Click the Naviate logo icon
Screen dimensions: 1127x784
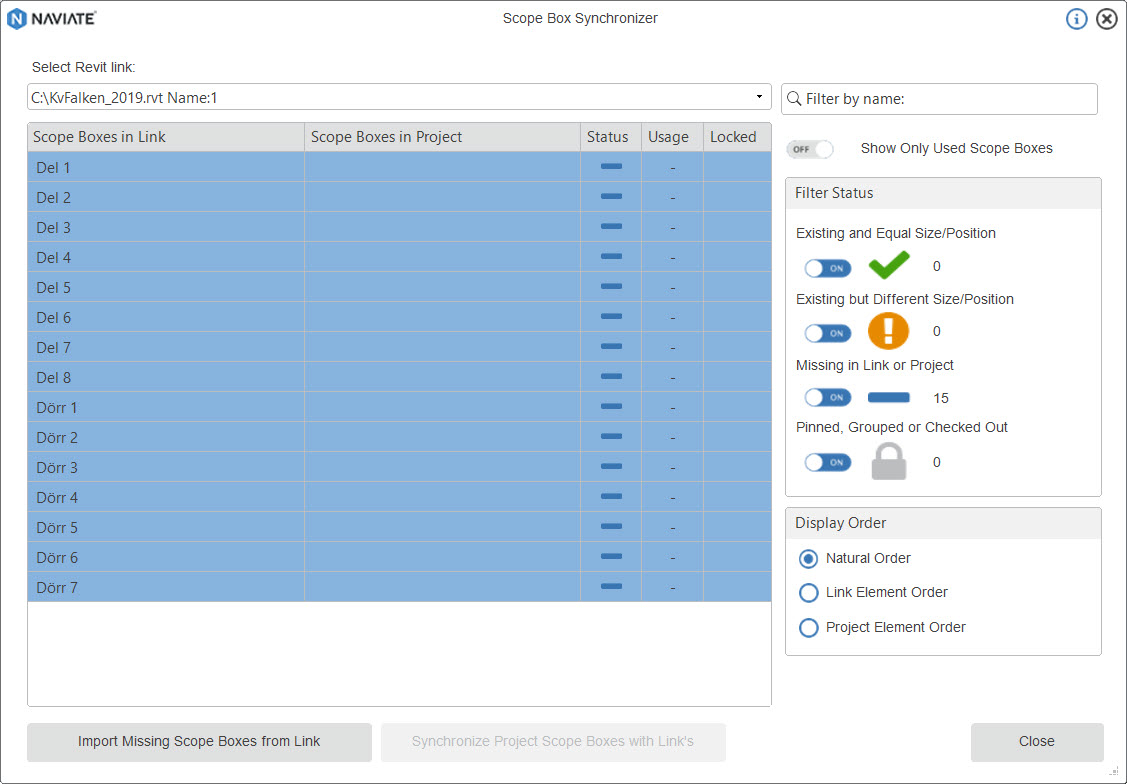coord(17,19)
